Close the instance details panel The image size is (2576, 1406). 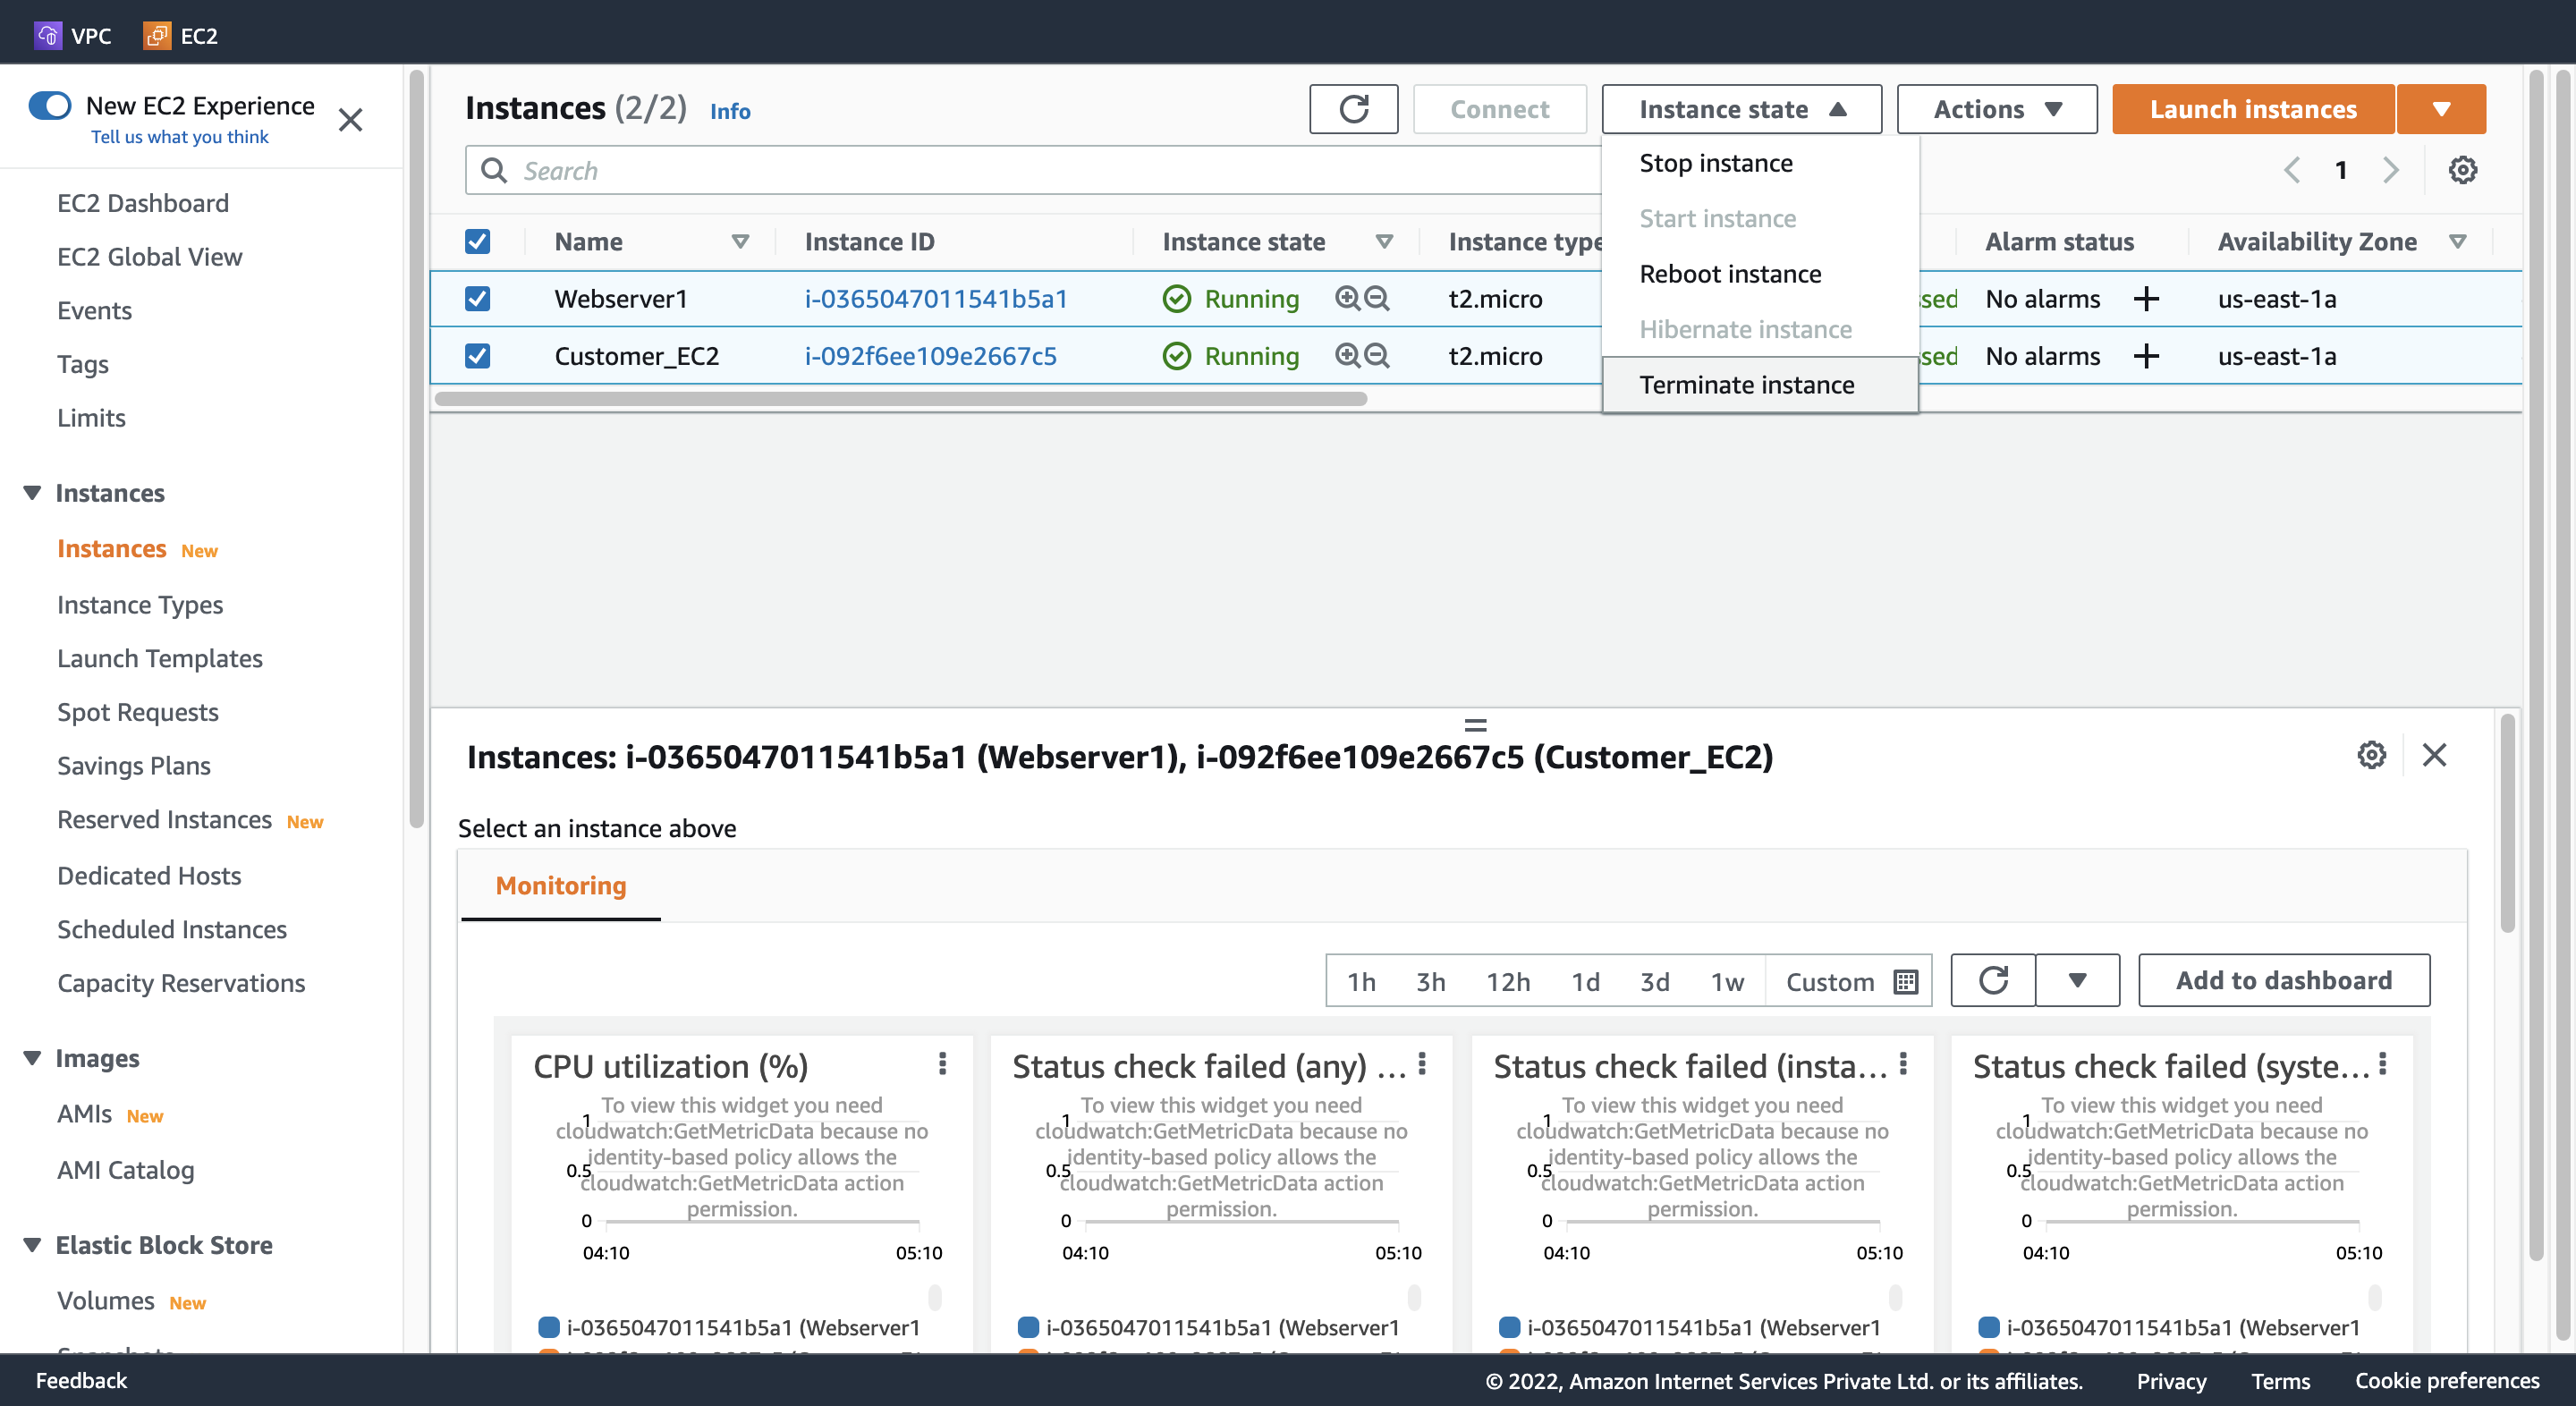coord(2434,755)
